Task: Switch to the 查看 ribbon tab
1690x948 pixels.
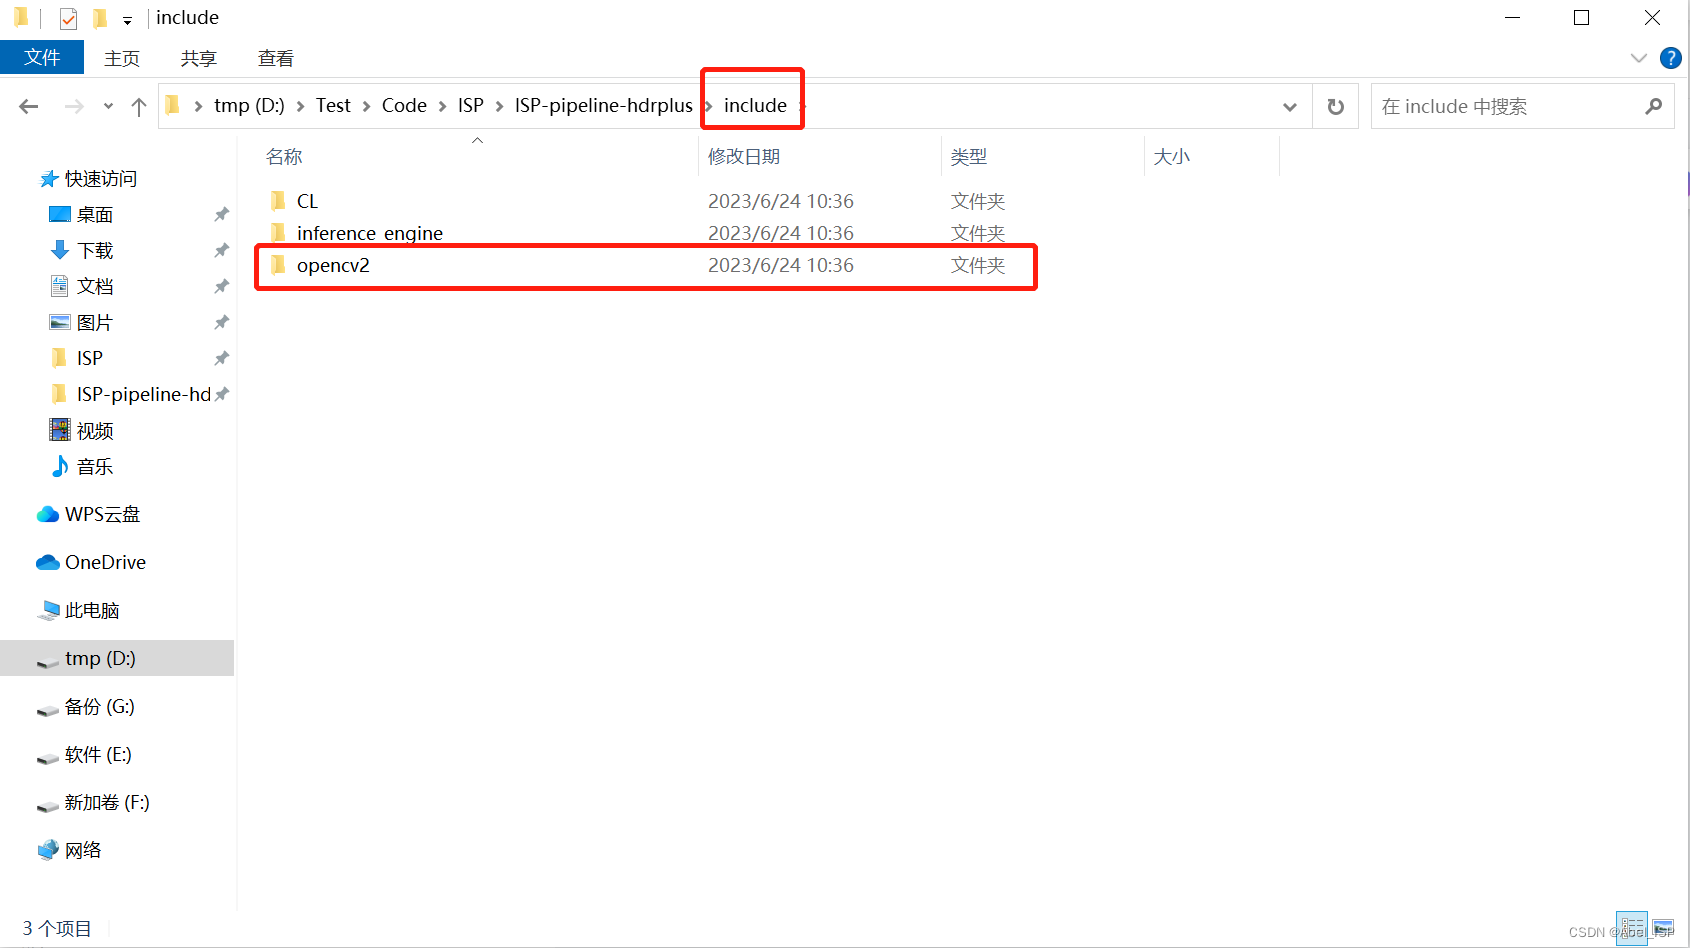Action: point(274,57)
